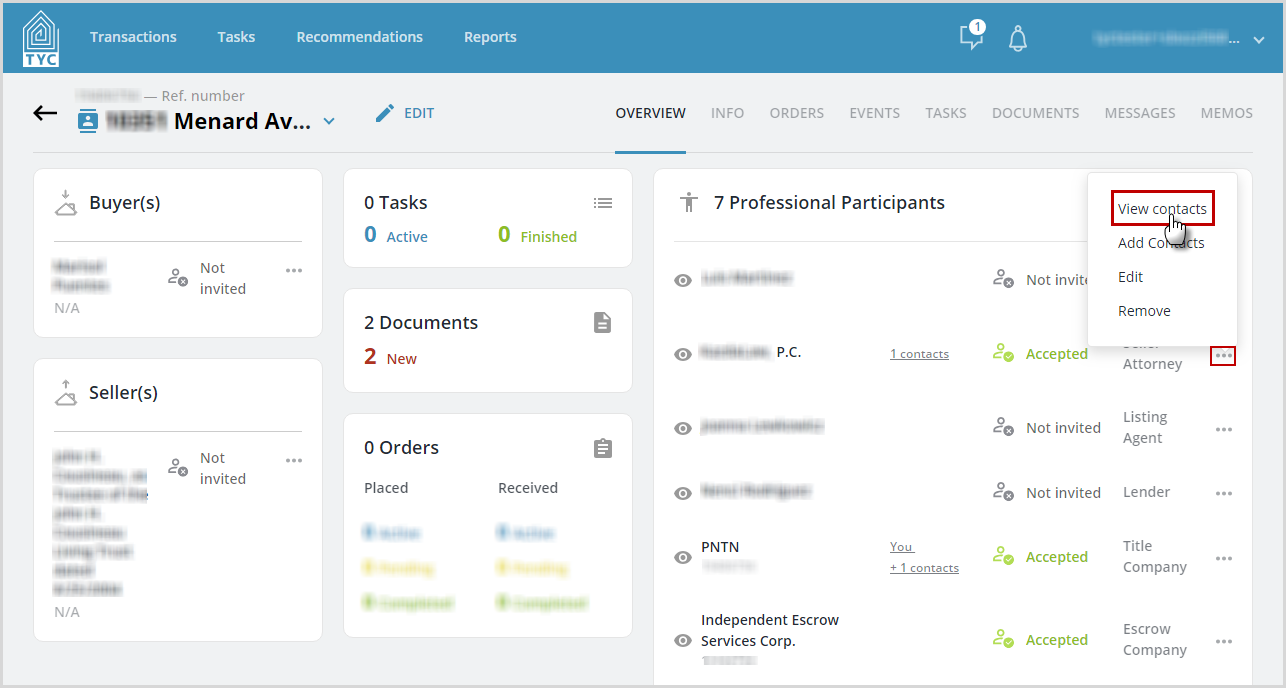Click the '0 Orders' heading

tap(402, 448)
